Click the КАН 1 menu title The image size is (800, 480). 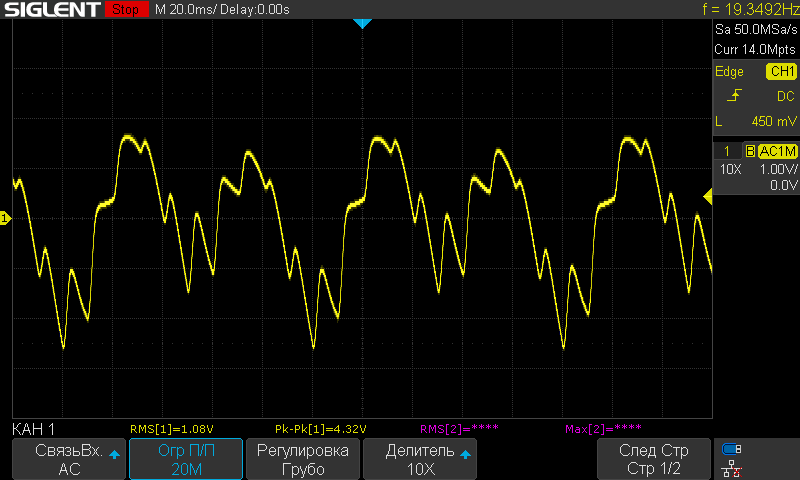(34, 430)
